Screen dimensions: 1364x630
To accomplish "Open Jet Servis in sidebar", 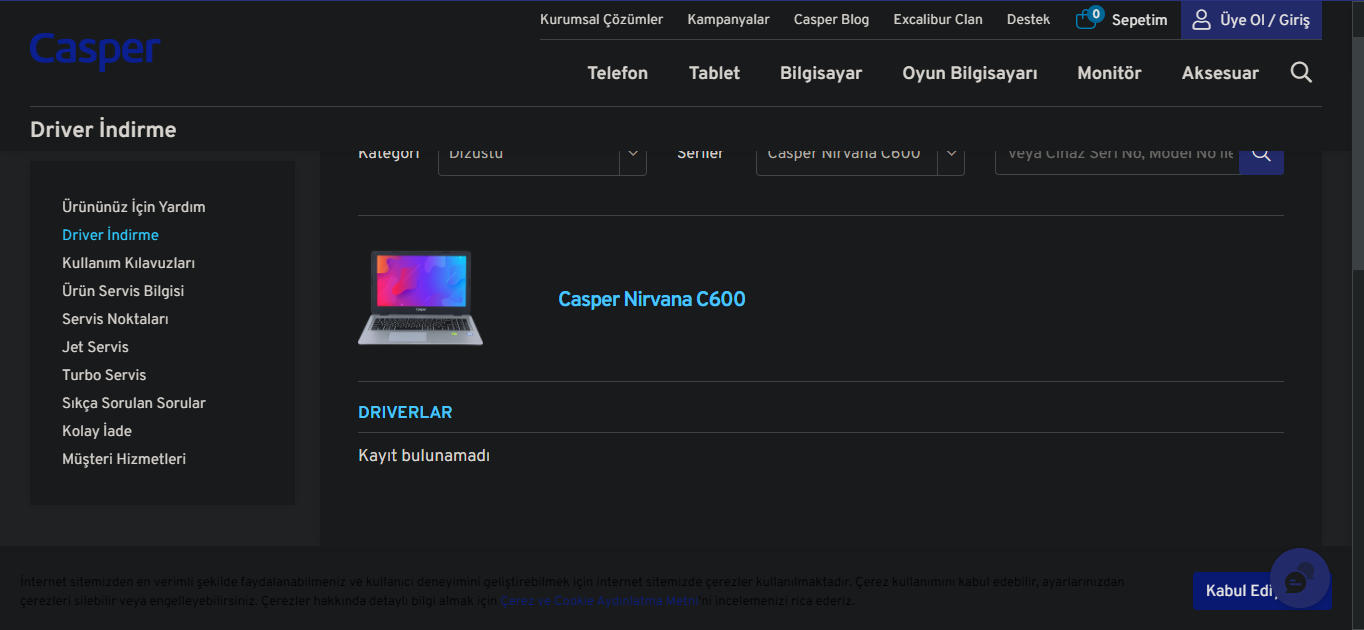I will [x=95, y=347].
